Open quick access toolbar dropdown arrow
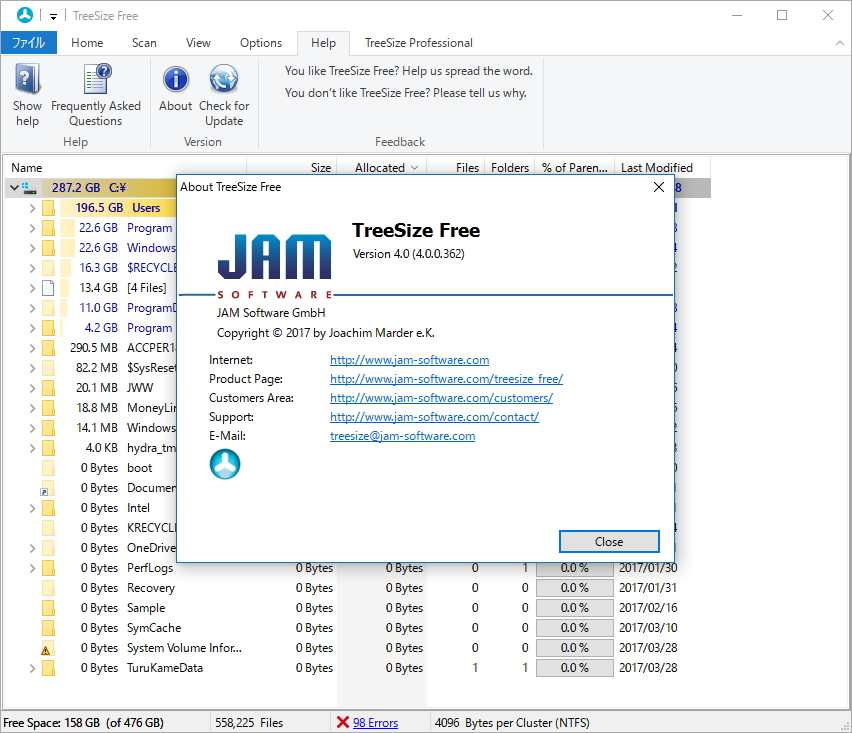Screen dimensions: 852x733 (x=53, y=16)
